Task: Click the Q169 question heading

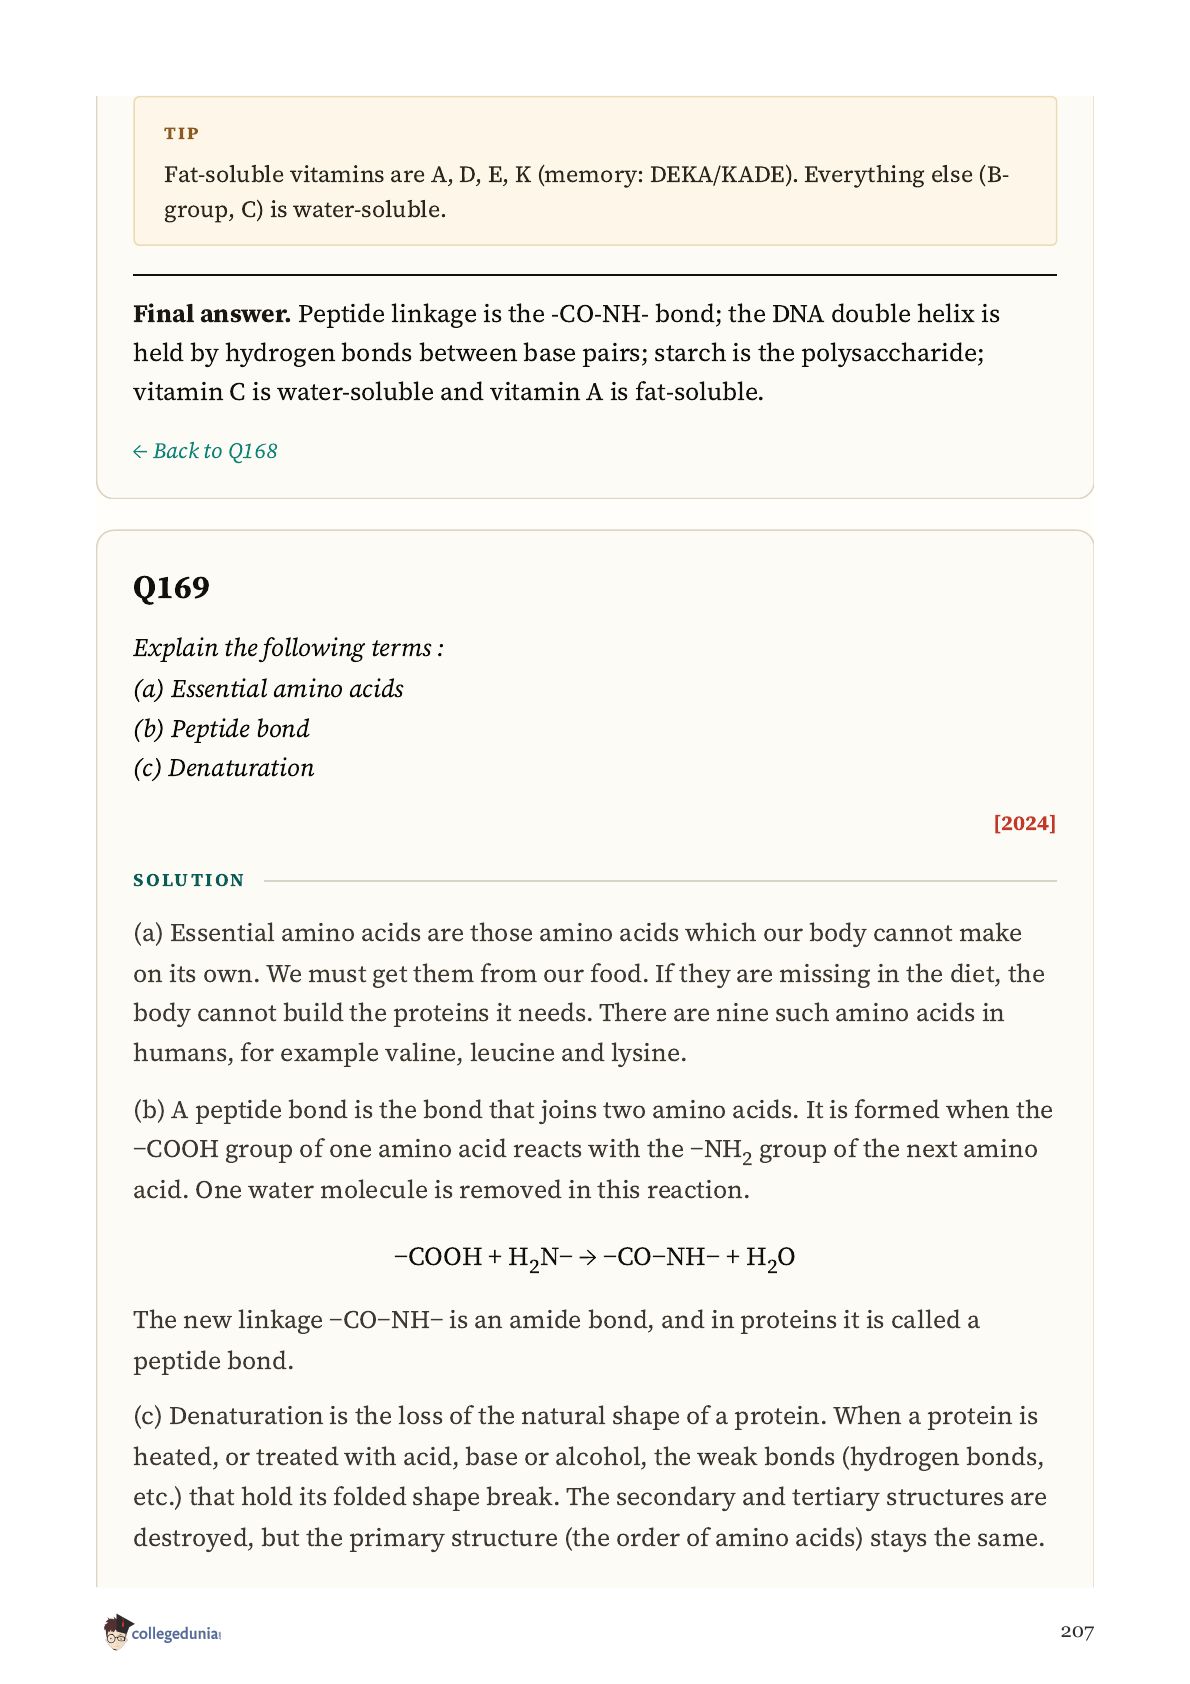Action: pos(171,587)
